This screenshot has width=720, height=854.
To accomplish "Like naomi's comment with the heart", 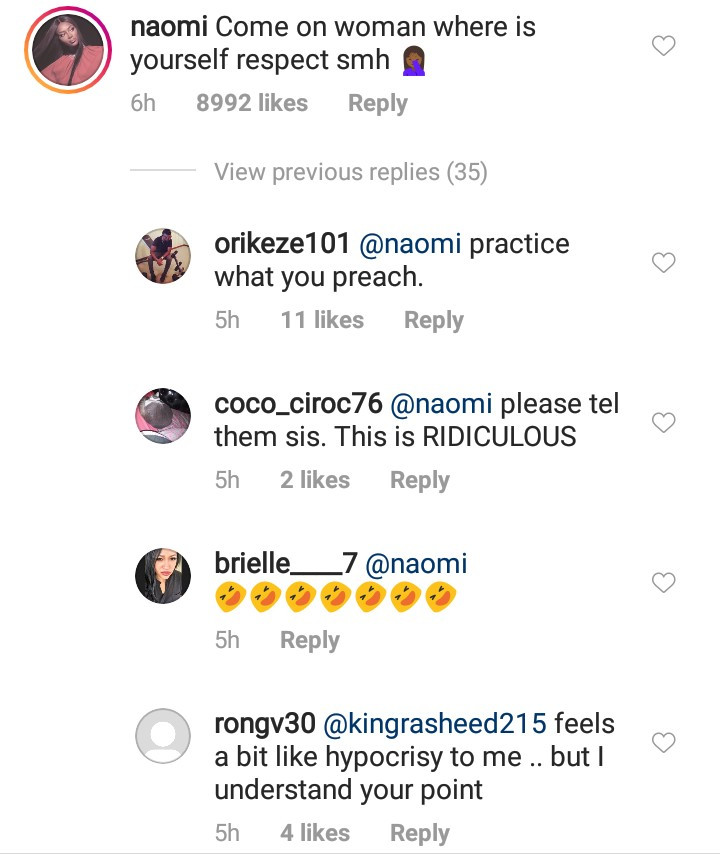I will [663, 45].
